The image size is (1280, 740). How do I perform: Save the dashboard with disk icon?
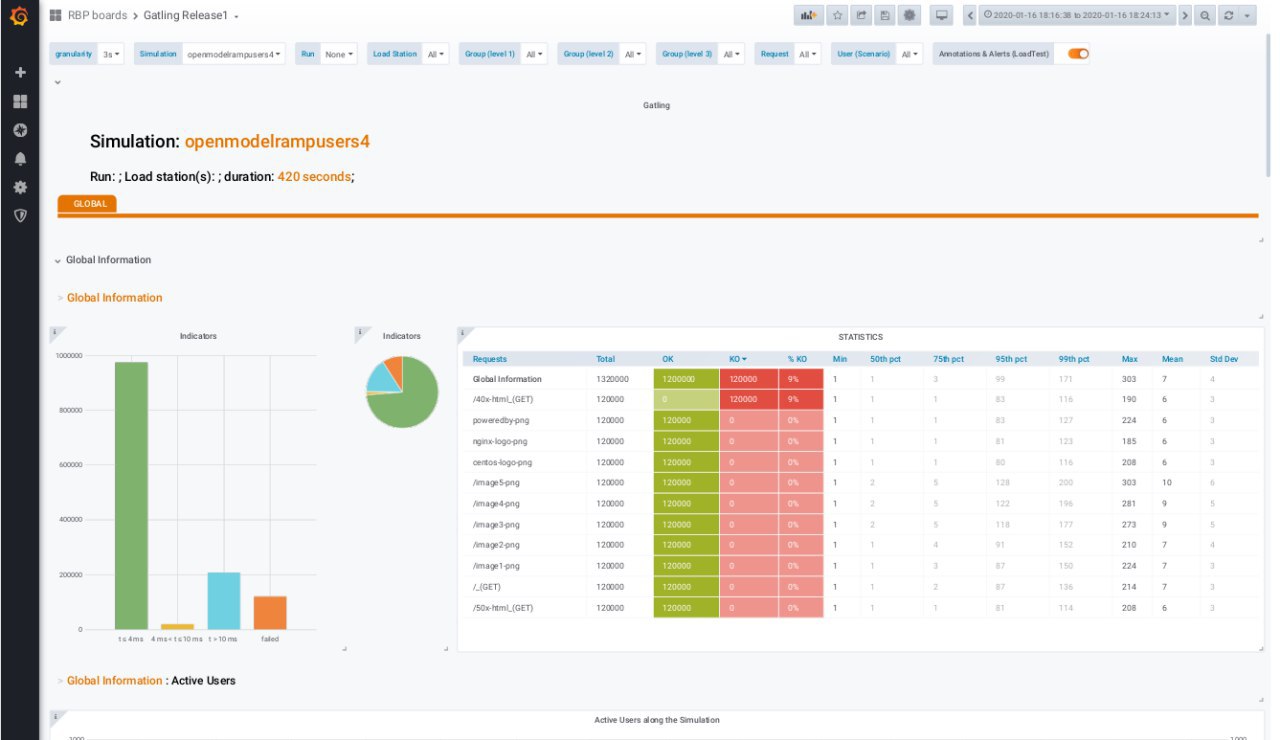[x=885, y=16]
